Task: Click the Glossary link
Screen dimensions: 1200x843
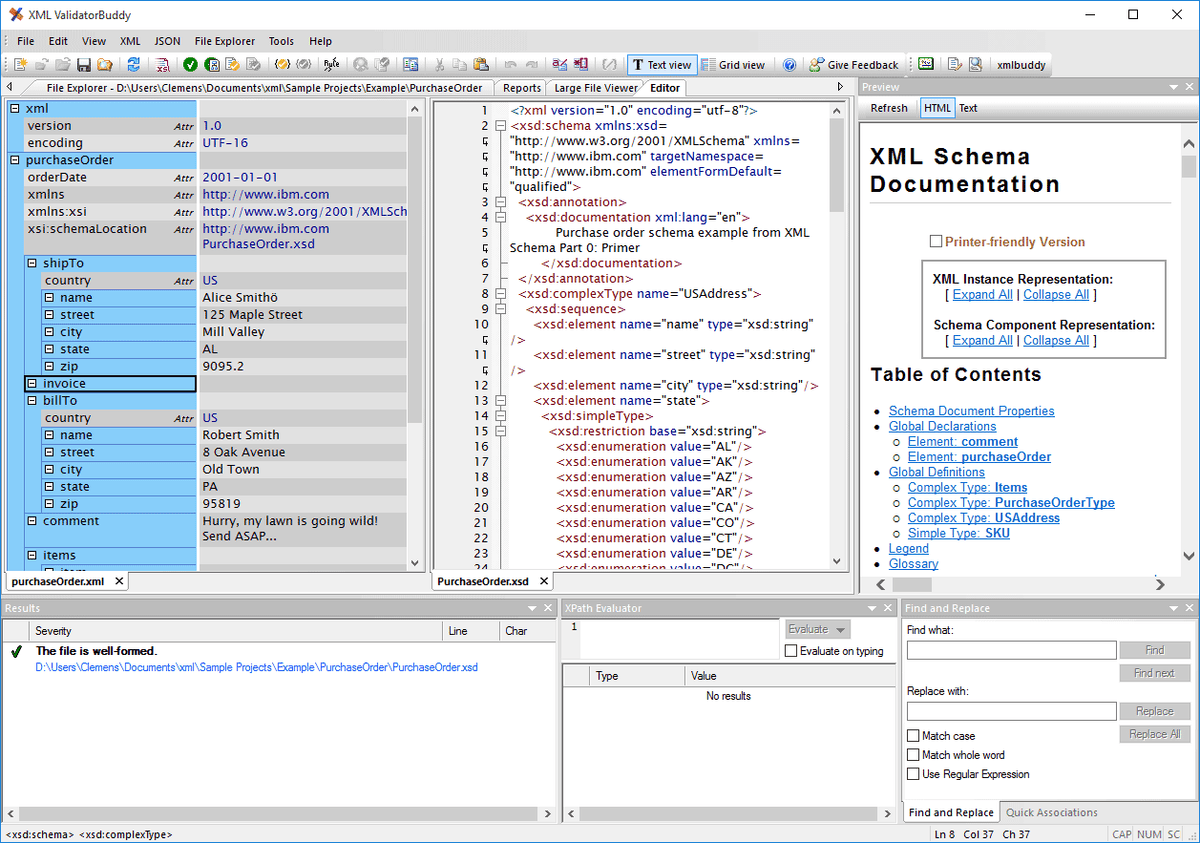Action: coord(913,564)
